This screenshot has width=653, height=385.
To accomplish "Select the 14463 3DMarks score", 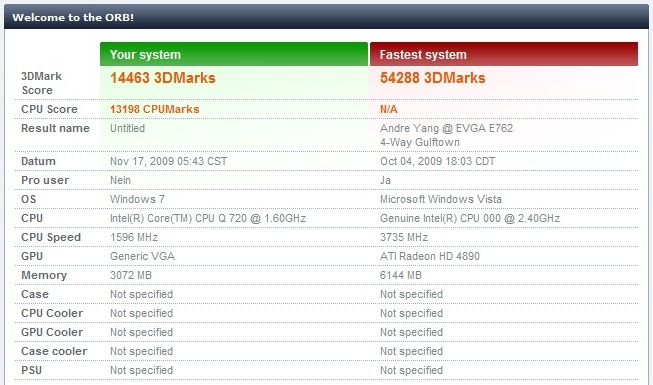I will [163, 78].
